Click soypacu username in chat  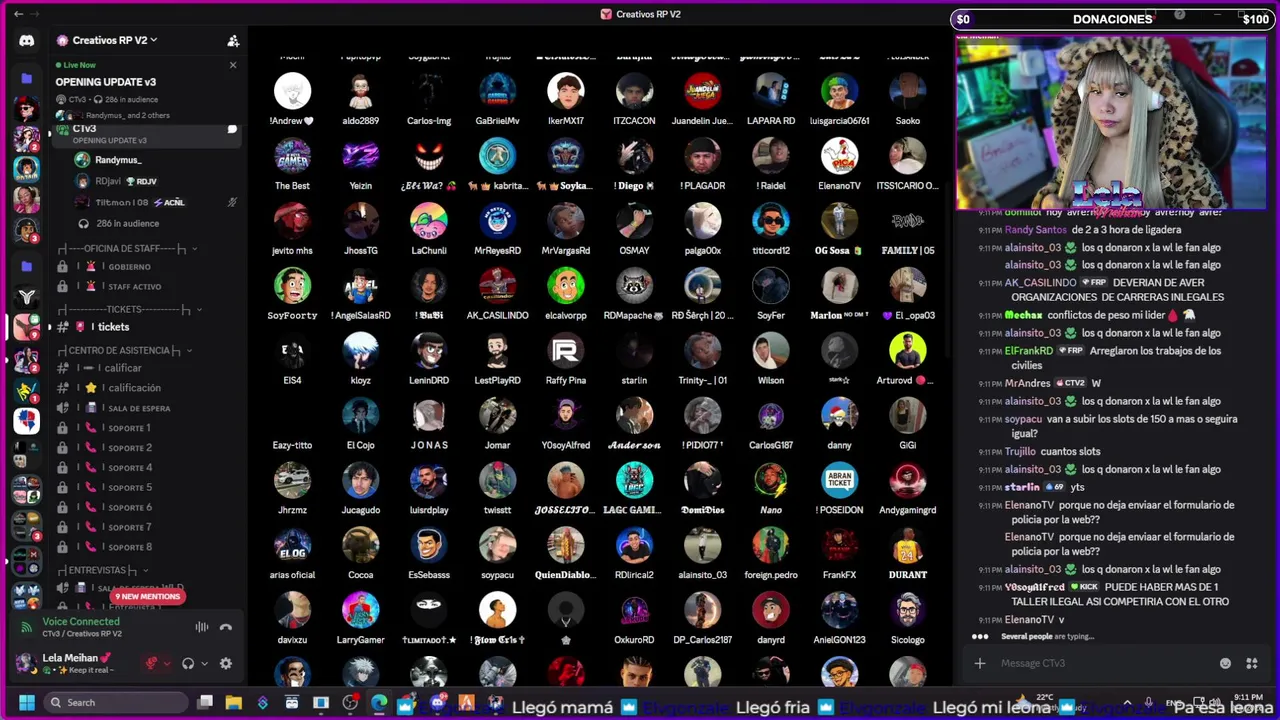[x=1024, y=419]
